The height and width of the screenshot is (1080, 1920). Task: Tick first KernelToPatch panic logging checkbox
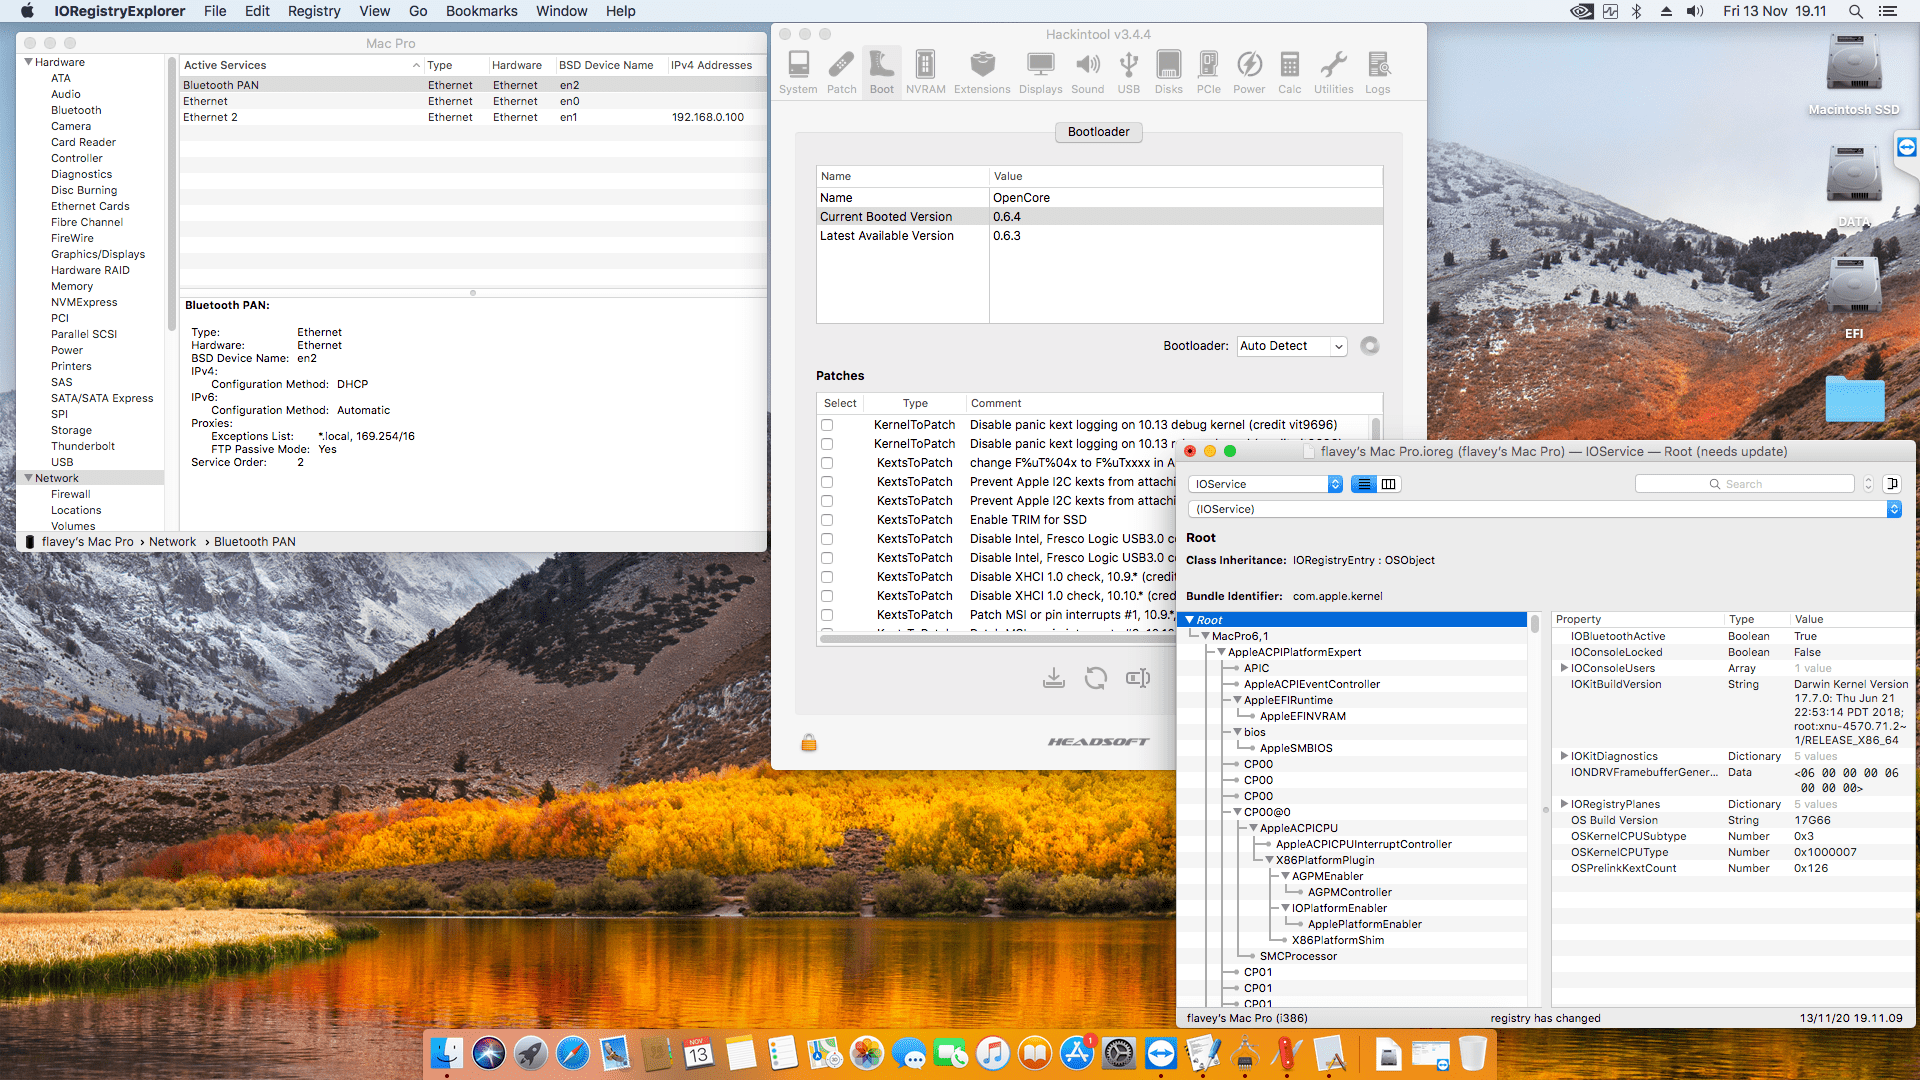point(827,425)
